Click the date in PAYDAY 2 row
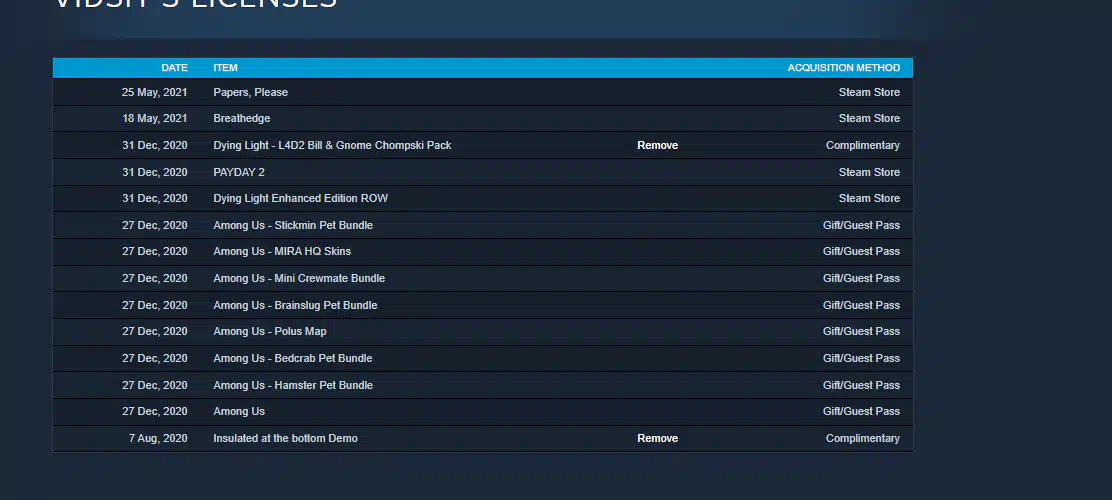This screenshot has height=500, width=1112. pos(155,172)
